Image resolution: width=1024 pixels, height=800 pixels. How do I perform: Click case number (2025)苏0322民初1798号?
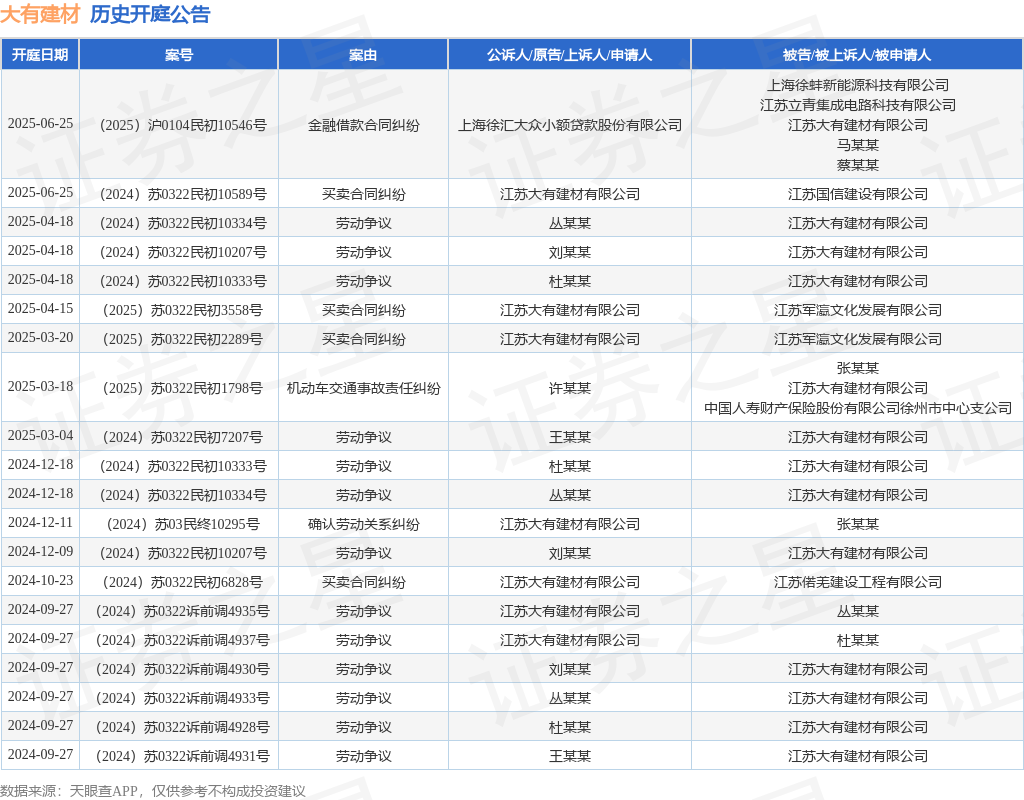[182, 388]
